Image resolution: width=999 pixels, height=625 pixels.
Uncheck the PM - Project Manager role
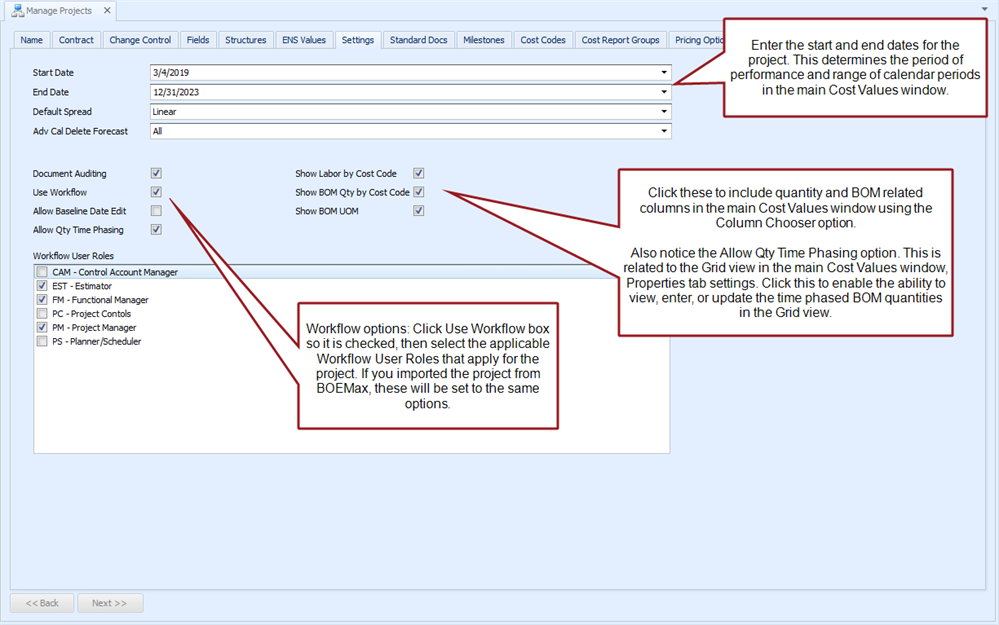(x=42, y=328)
